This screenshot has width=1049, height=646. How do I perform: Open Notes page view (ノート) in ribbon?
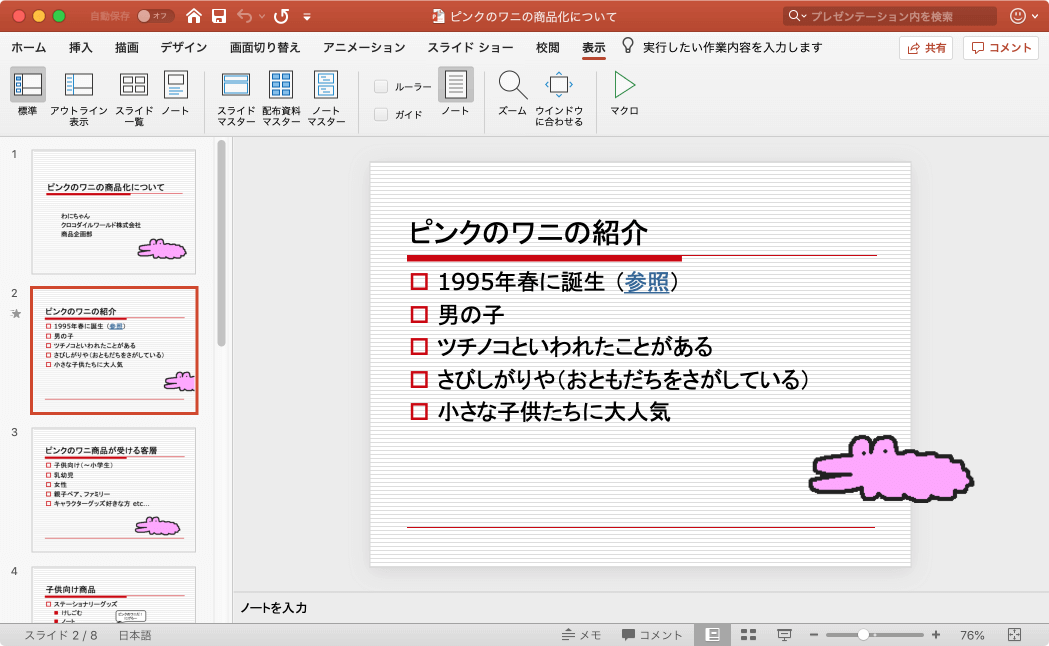(x=175, y=92)
